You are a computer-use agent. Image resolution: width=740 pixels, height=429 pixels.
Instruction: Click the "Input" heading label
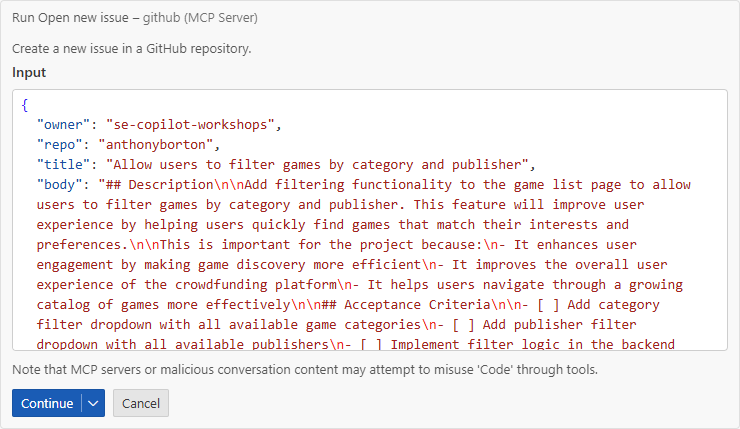tap(29, 72)
